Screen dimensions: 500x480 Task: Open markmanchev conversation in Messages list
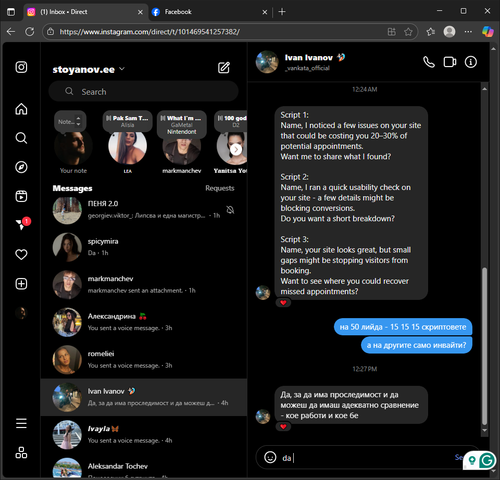coord(144,284)
